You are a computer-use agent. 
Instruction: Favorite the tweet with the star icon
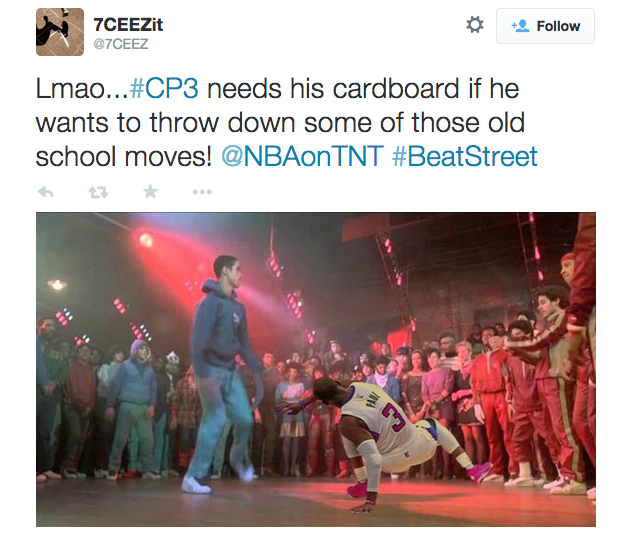(150, 192)
